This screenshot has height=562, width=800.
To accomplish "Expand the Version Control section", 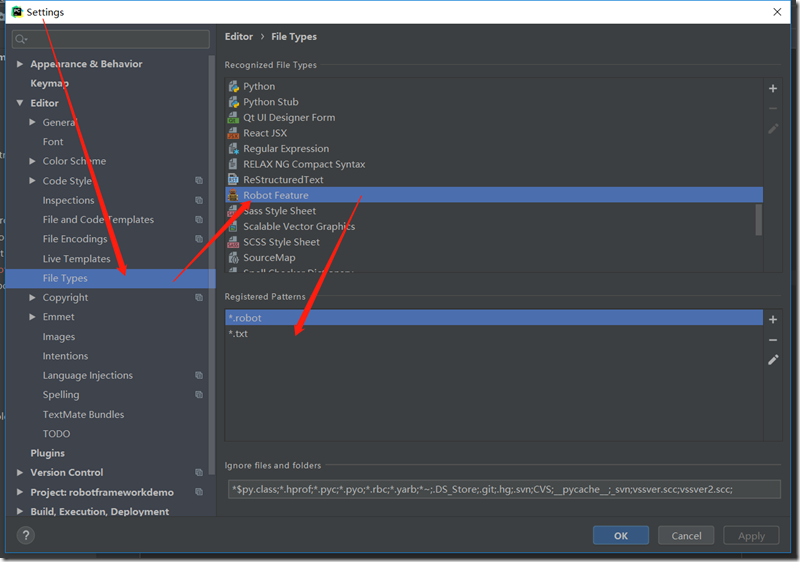I will [20, 473].
